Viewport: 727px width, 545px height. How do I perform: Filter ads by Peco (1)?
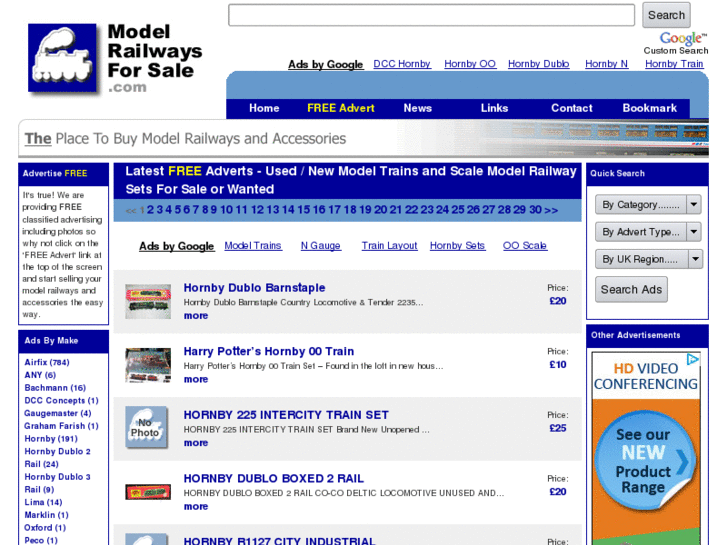(41, 540)
